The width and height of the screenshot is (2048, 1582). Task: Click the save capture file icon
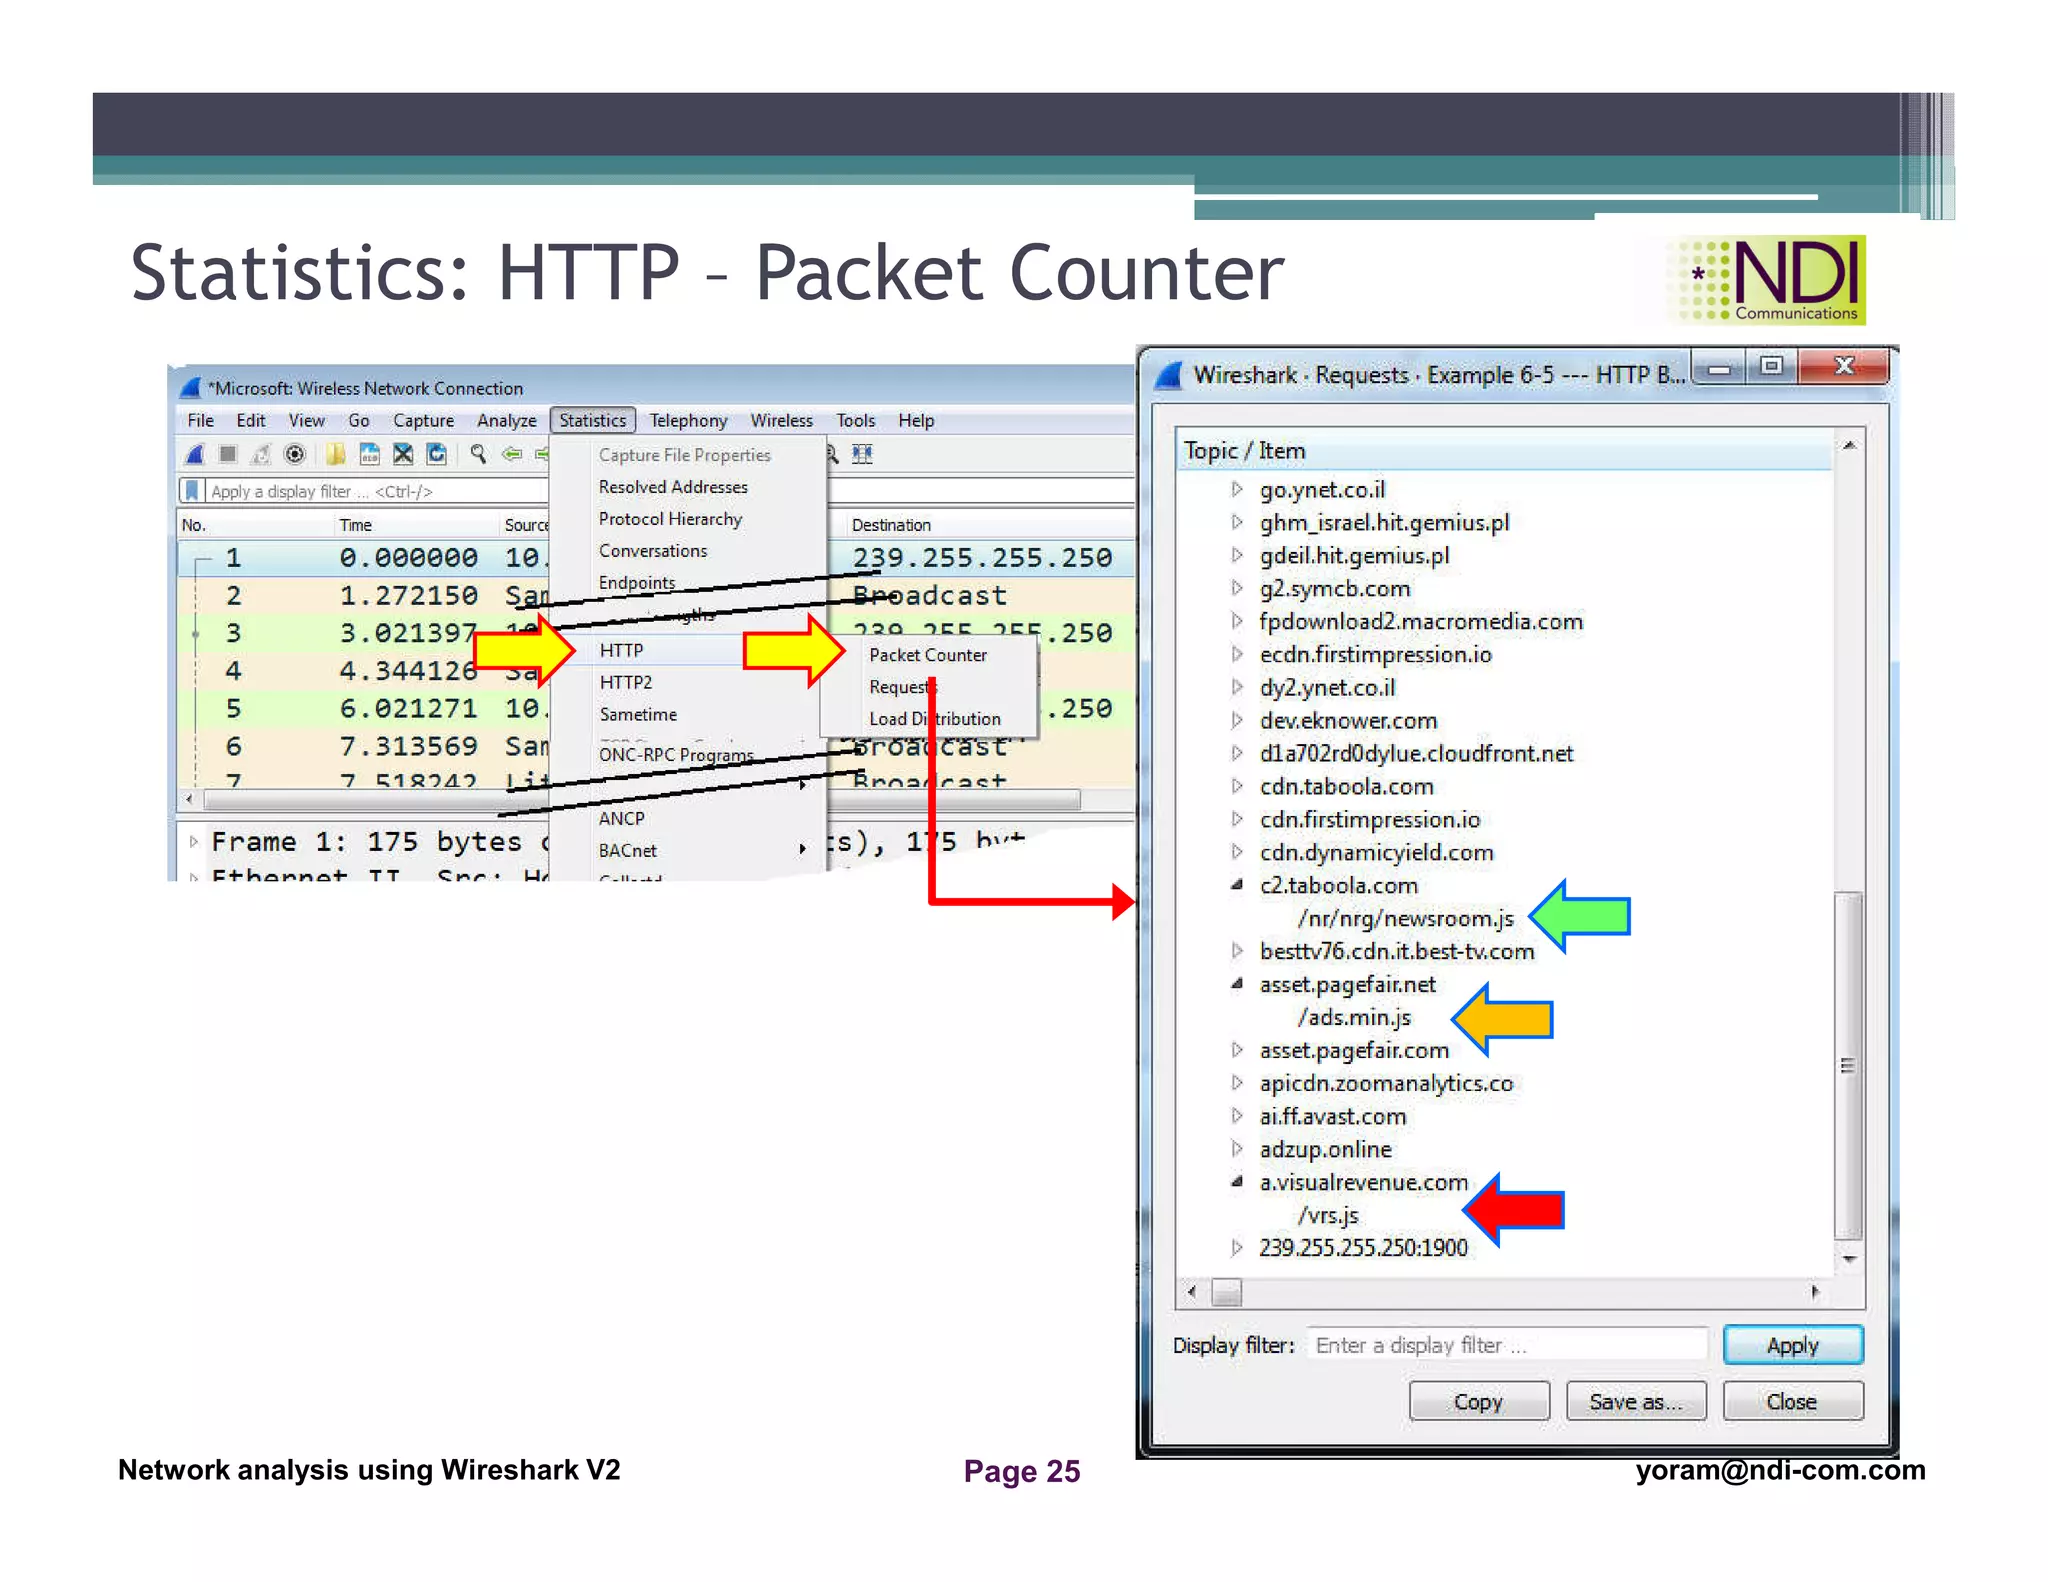tap(369, 455)
